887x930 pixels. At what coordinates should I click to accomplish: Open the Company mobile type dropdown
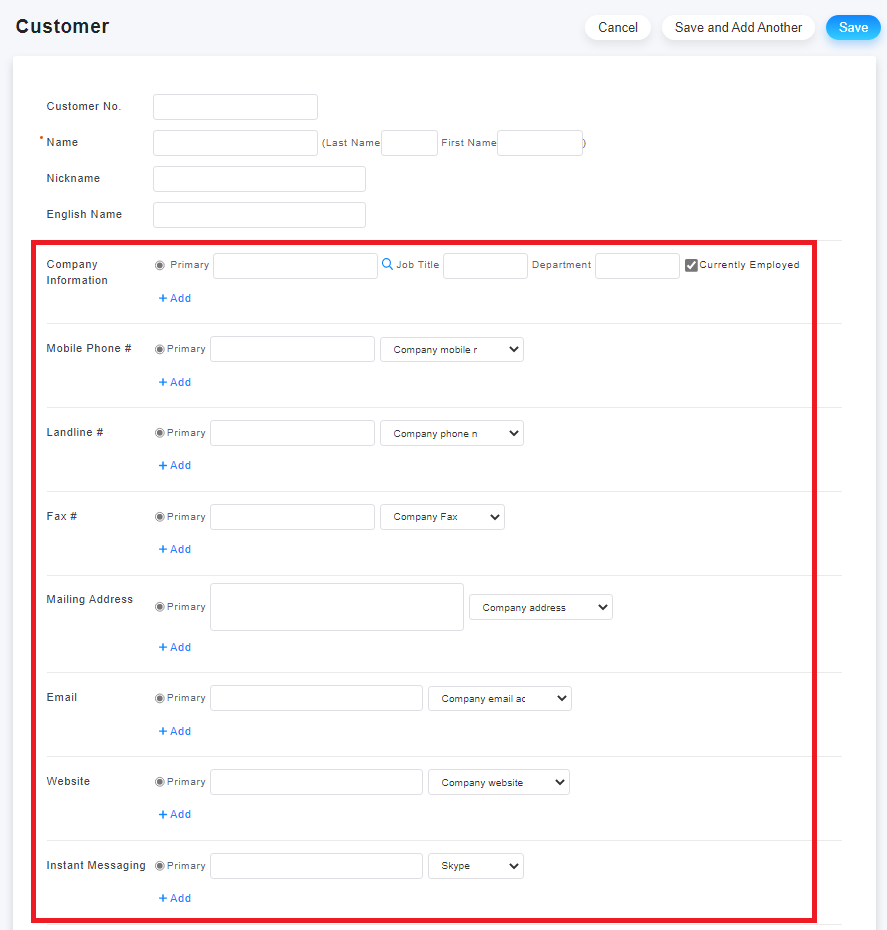coord(452,349)
